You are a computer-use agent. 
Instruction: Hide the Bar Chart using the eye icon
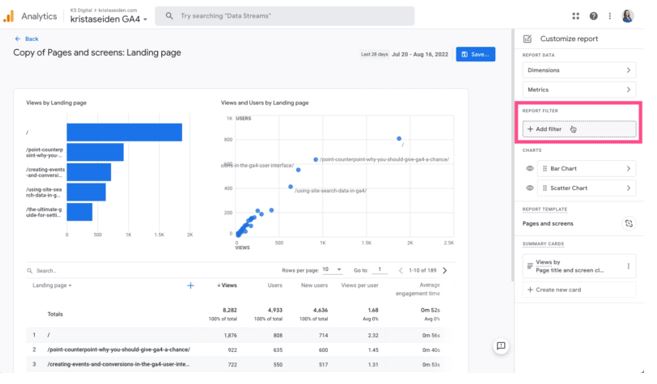coord(530,169)
